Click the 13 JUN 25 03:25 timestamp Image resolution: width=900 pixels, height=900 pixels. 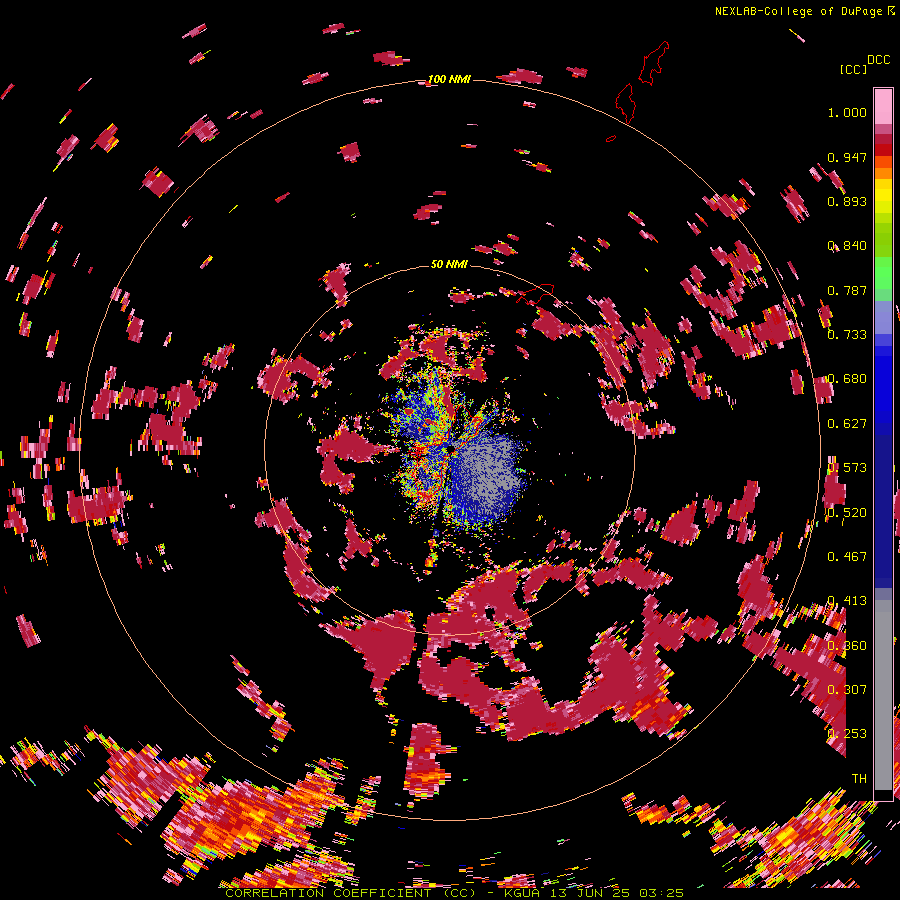click(x=618, y=893)
